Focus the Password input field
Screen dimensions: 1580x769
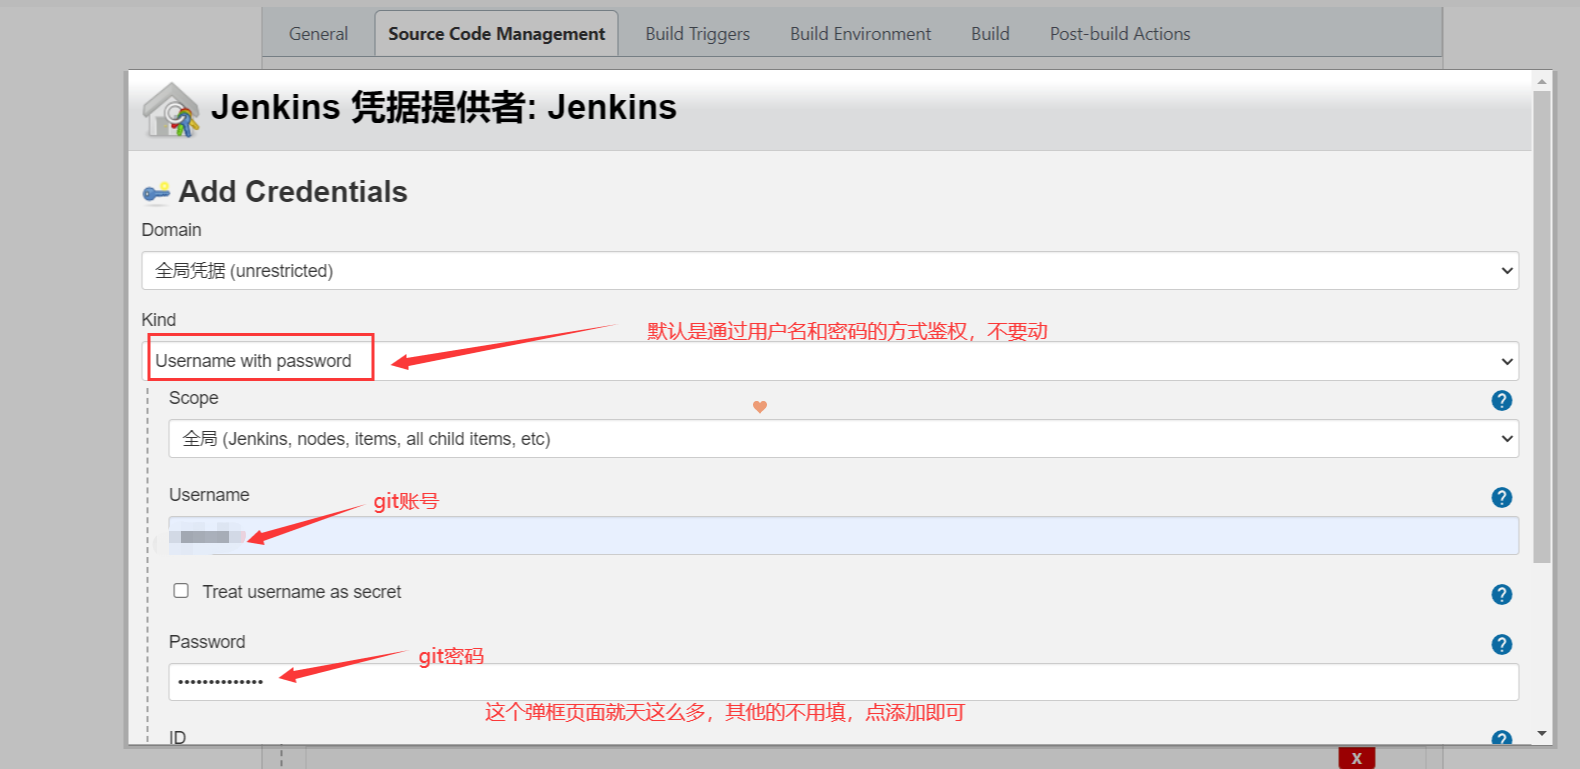pyautogui.click(x=843, y=682)
